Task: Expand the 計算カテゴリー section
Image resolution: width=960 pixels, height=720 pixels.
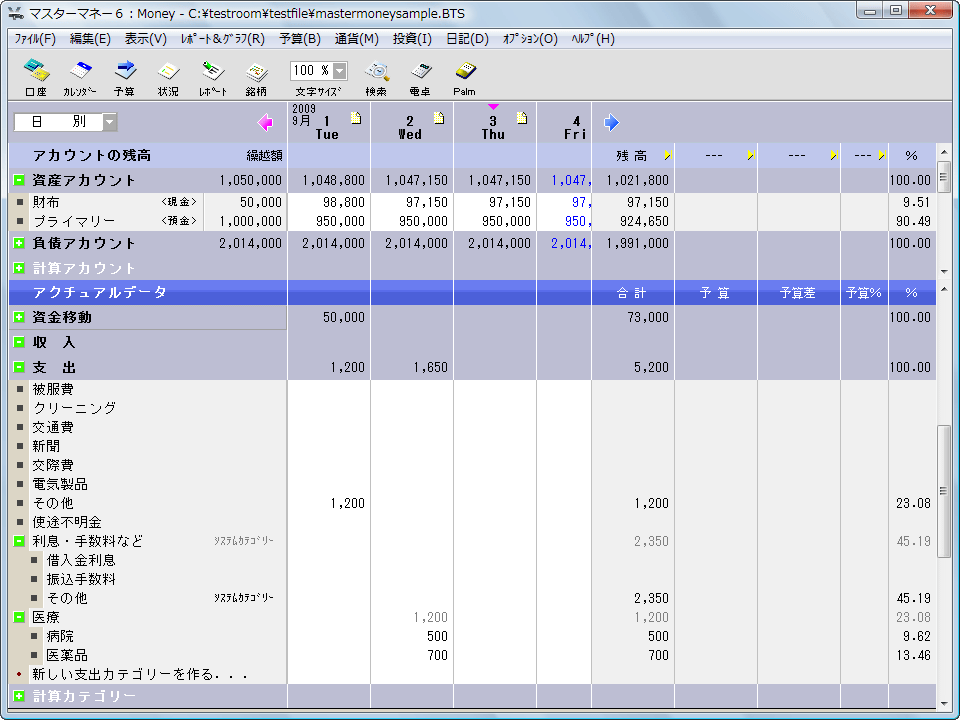Action: pos(19,696)
